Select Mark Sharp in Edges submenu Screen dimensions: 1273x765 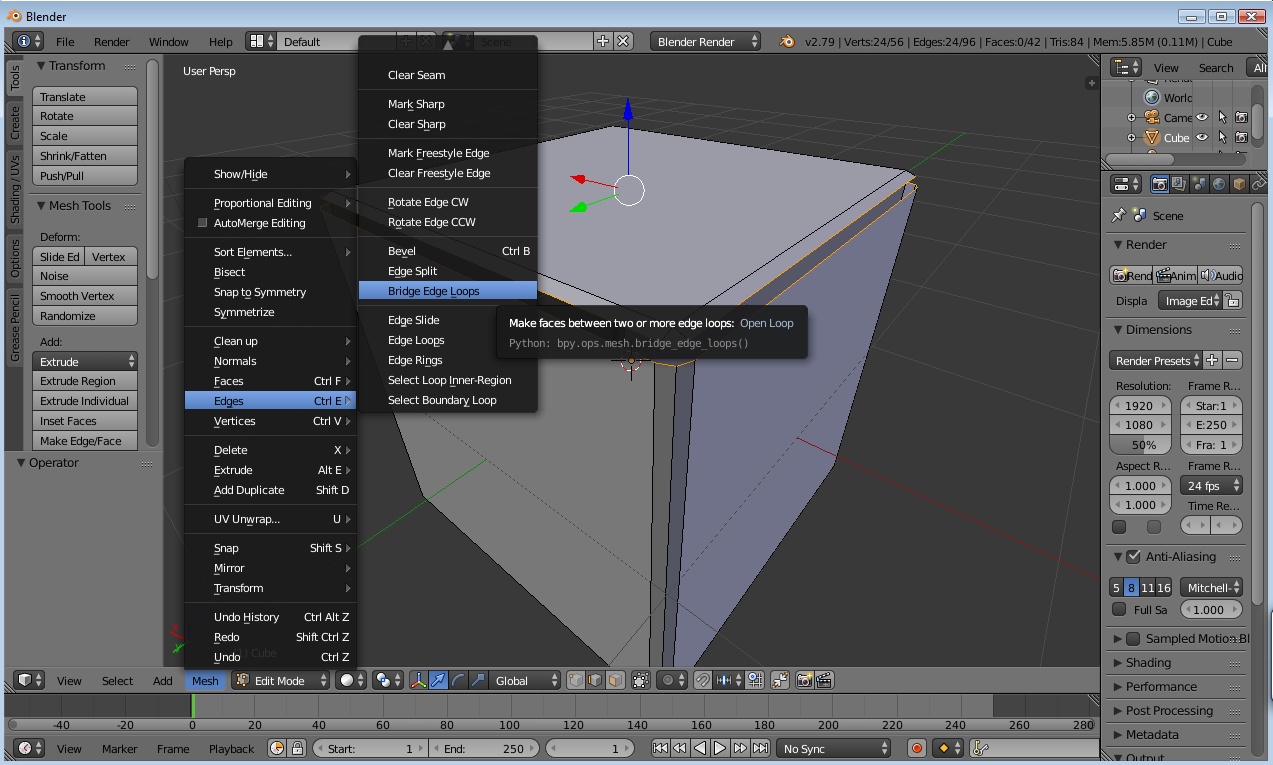point(448,104)
